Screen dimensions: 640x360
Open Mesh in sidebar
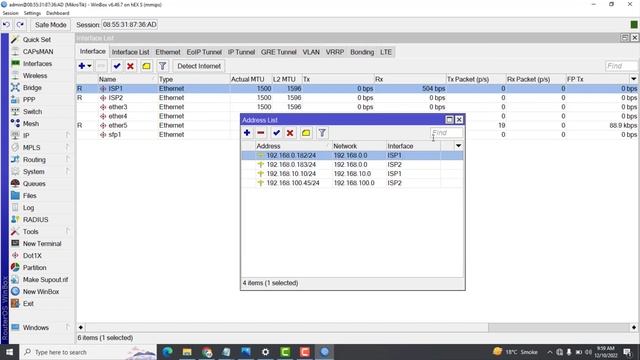pos(31,124)
